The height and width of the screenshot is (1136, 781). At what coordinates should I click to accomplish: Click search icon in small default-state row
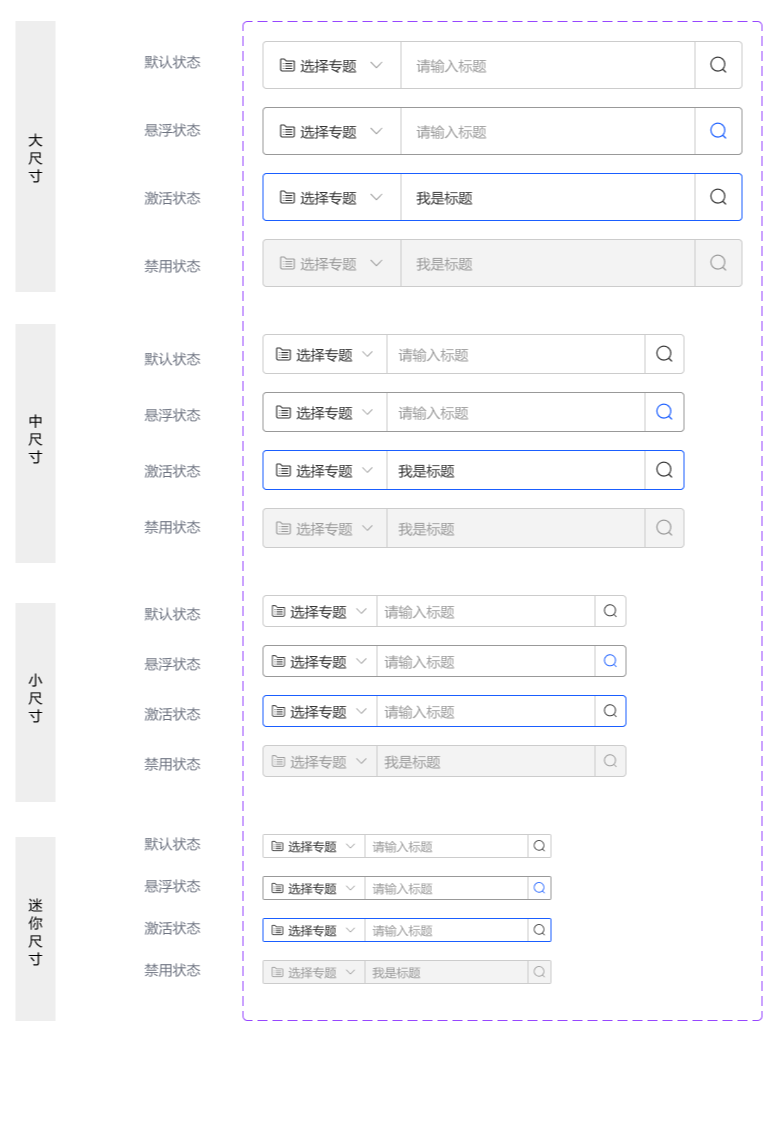610,611
